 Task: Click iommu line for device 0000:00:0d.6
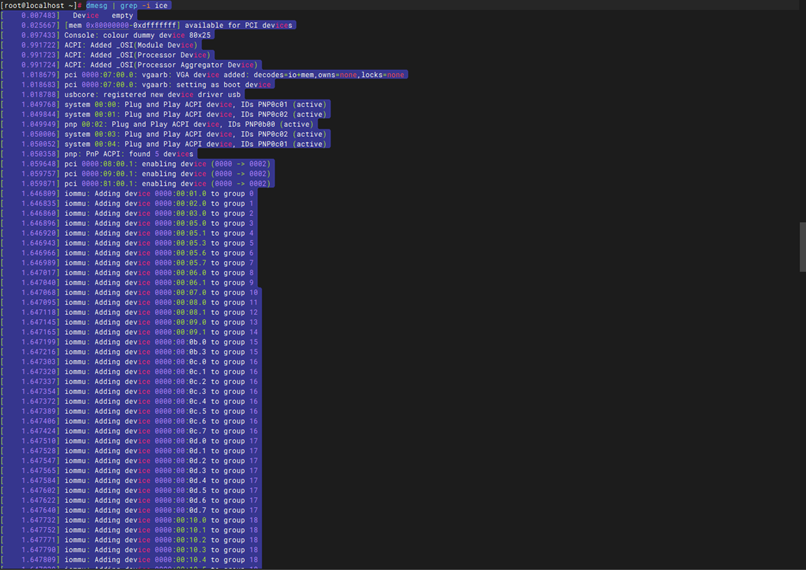(131, 500)
